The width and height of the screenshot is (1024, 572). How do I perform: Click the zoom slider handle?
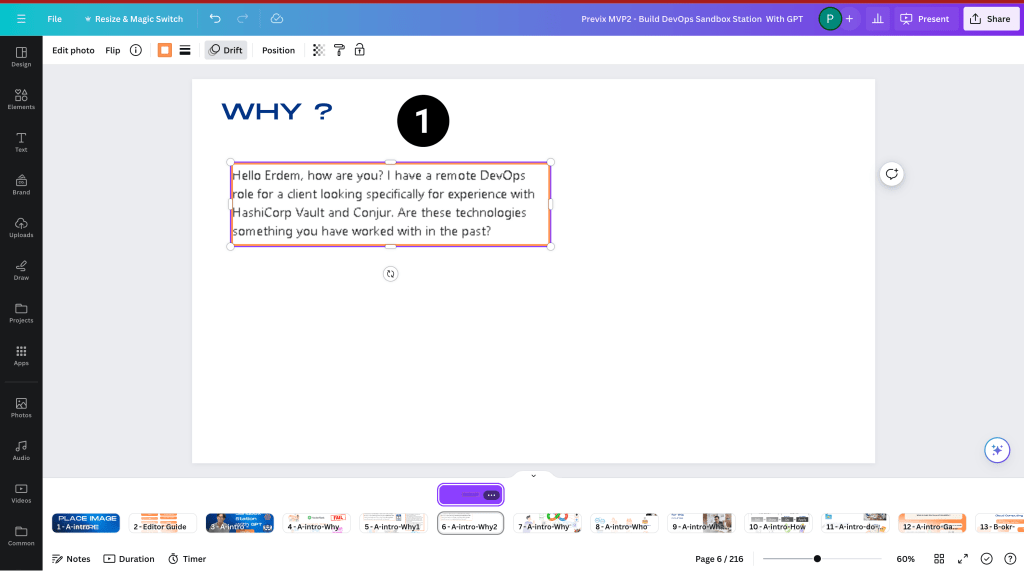tap(817, 559)
